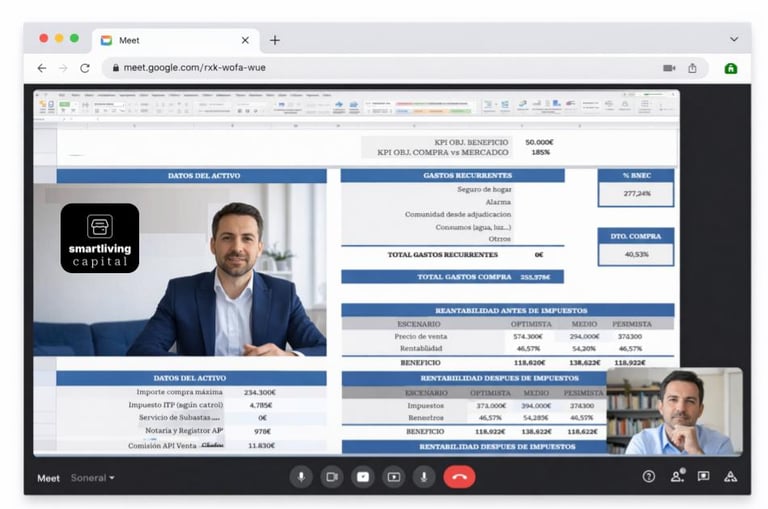The width and height of the screenshot is (768, 509).
Task: Select the 574.300€ cell
Action: tap(528, 337)
